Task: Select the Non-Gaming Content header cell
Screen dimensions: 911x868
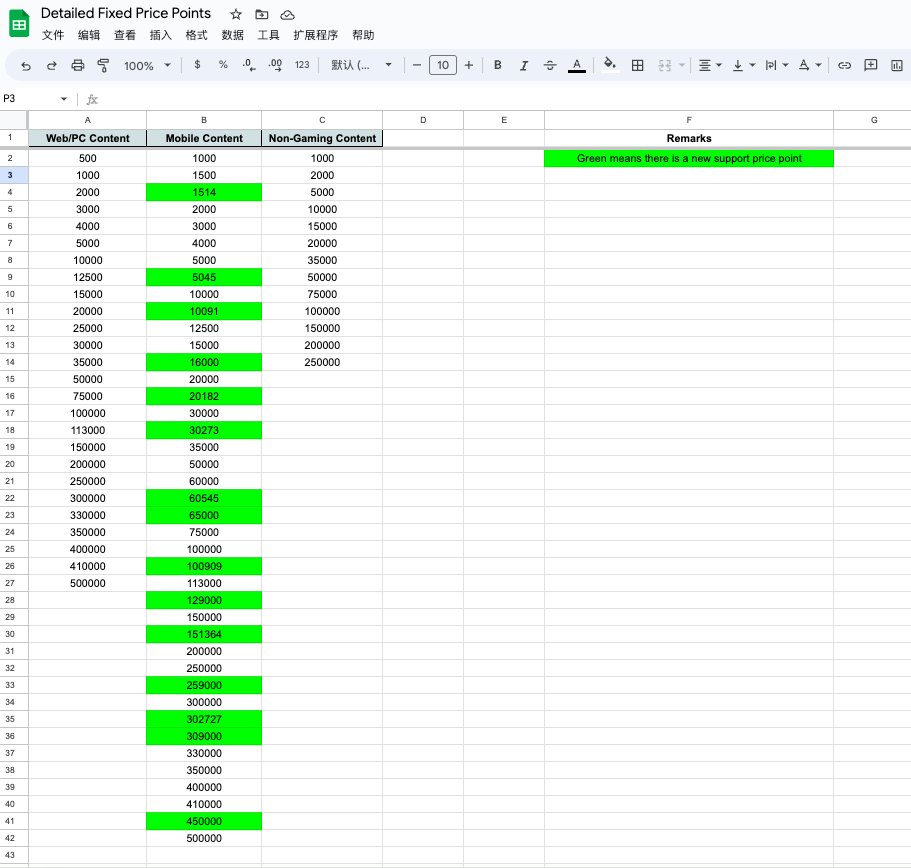Action: 322,138
